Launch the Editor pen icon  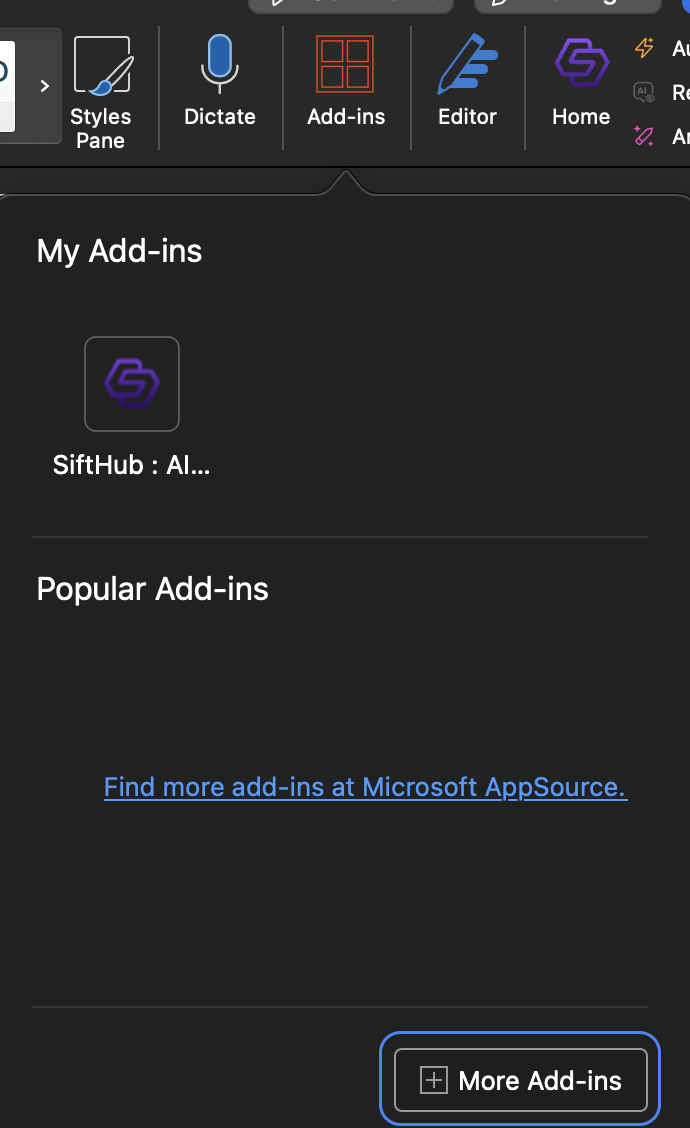[x=467, y=66]
